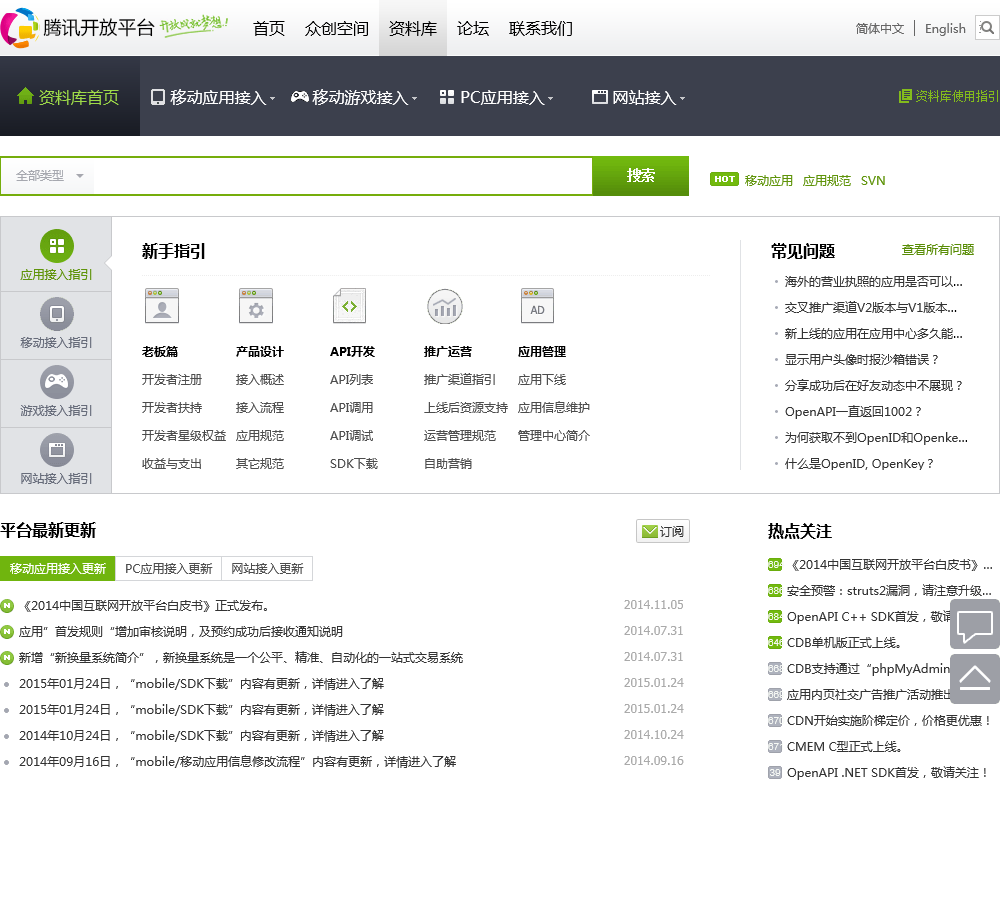Screen dimensions: 1000x909
Task: Open the 全部类型 search type dropdown
Action: tap(49, 176)
